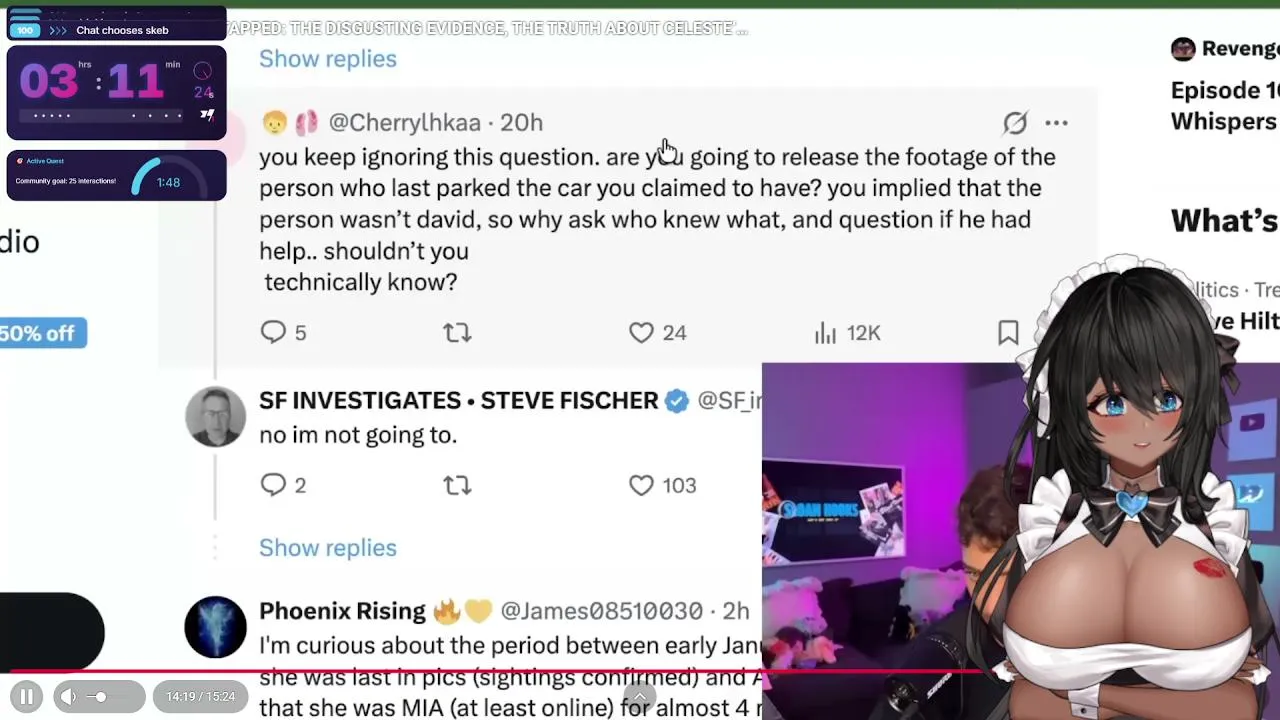Open SF Investigates Steve Fischer's profile picture
The width and height of the screenshot is (1280, 720).
[215, 416]
